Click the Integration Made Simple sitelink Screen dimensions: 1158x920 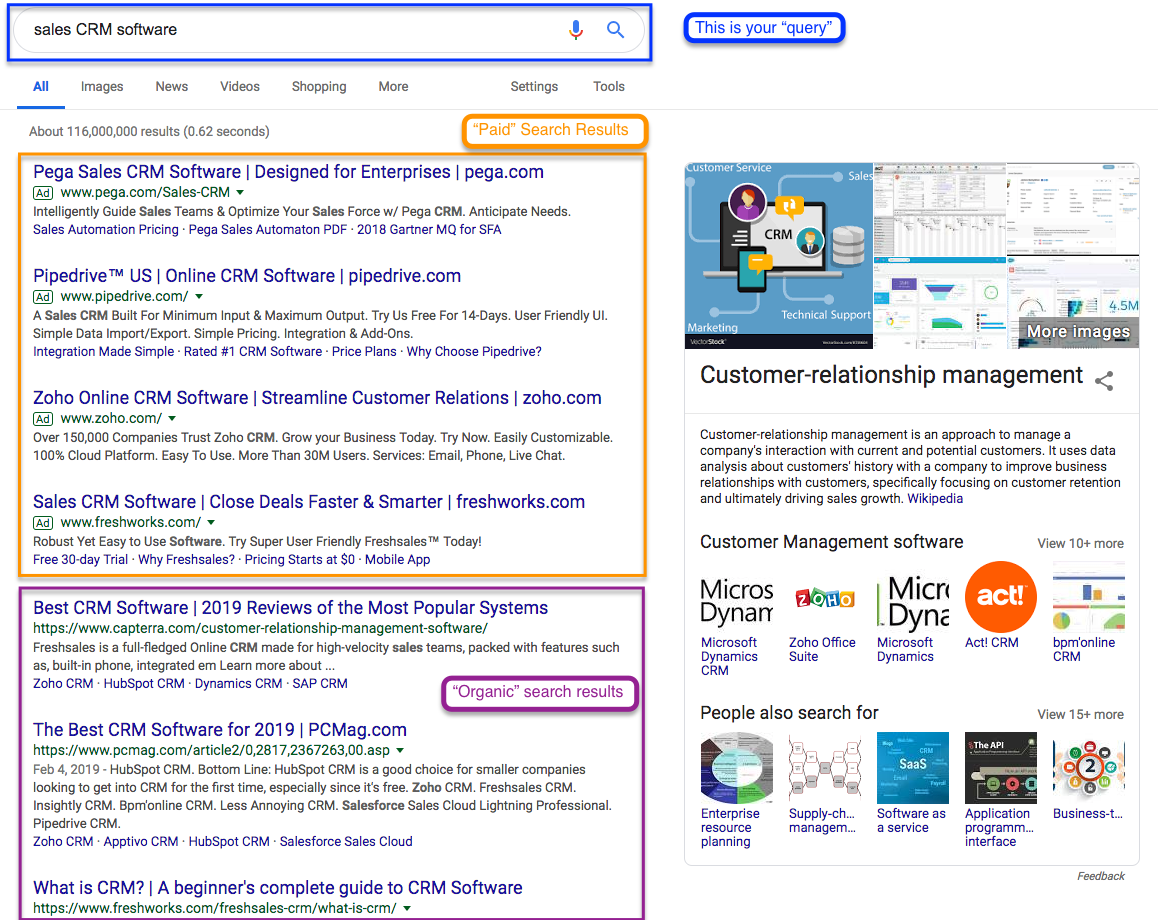coord(103,351)
